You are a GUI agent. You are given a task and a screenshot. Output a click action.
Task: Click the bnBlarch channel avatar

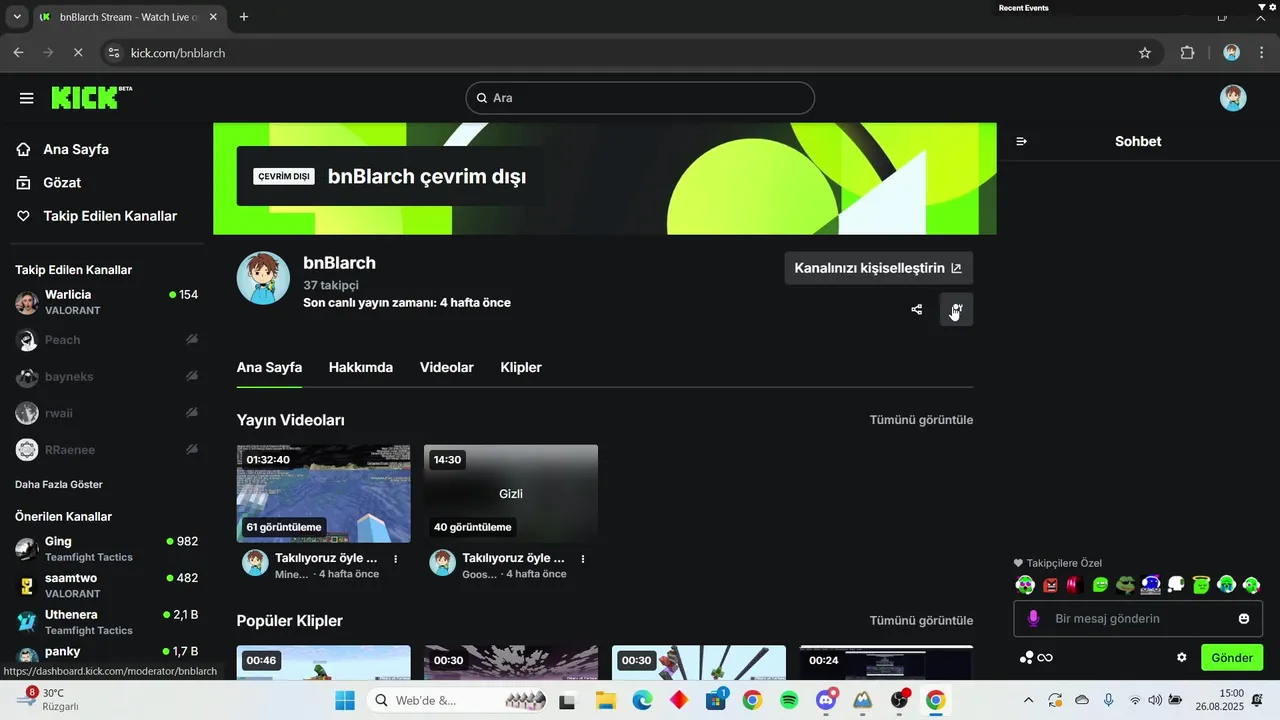point(263,278)
